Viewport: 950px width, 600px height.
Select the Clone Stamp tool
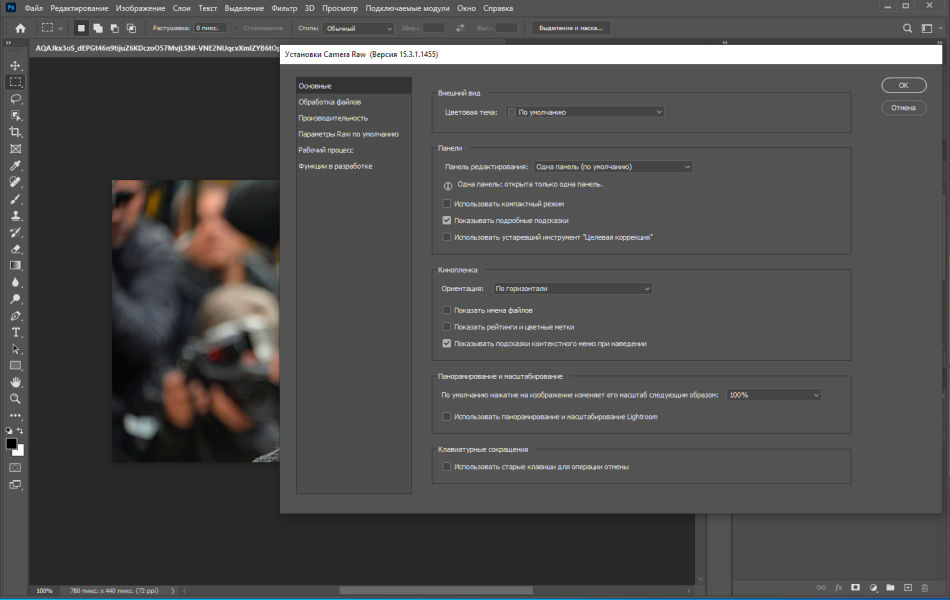coord(16,215)
